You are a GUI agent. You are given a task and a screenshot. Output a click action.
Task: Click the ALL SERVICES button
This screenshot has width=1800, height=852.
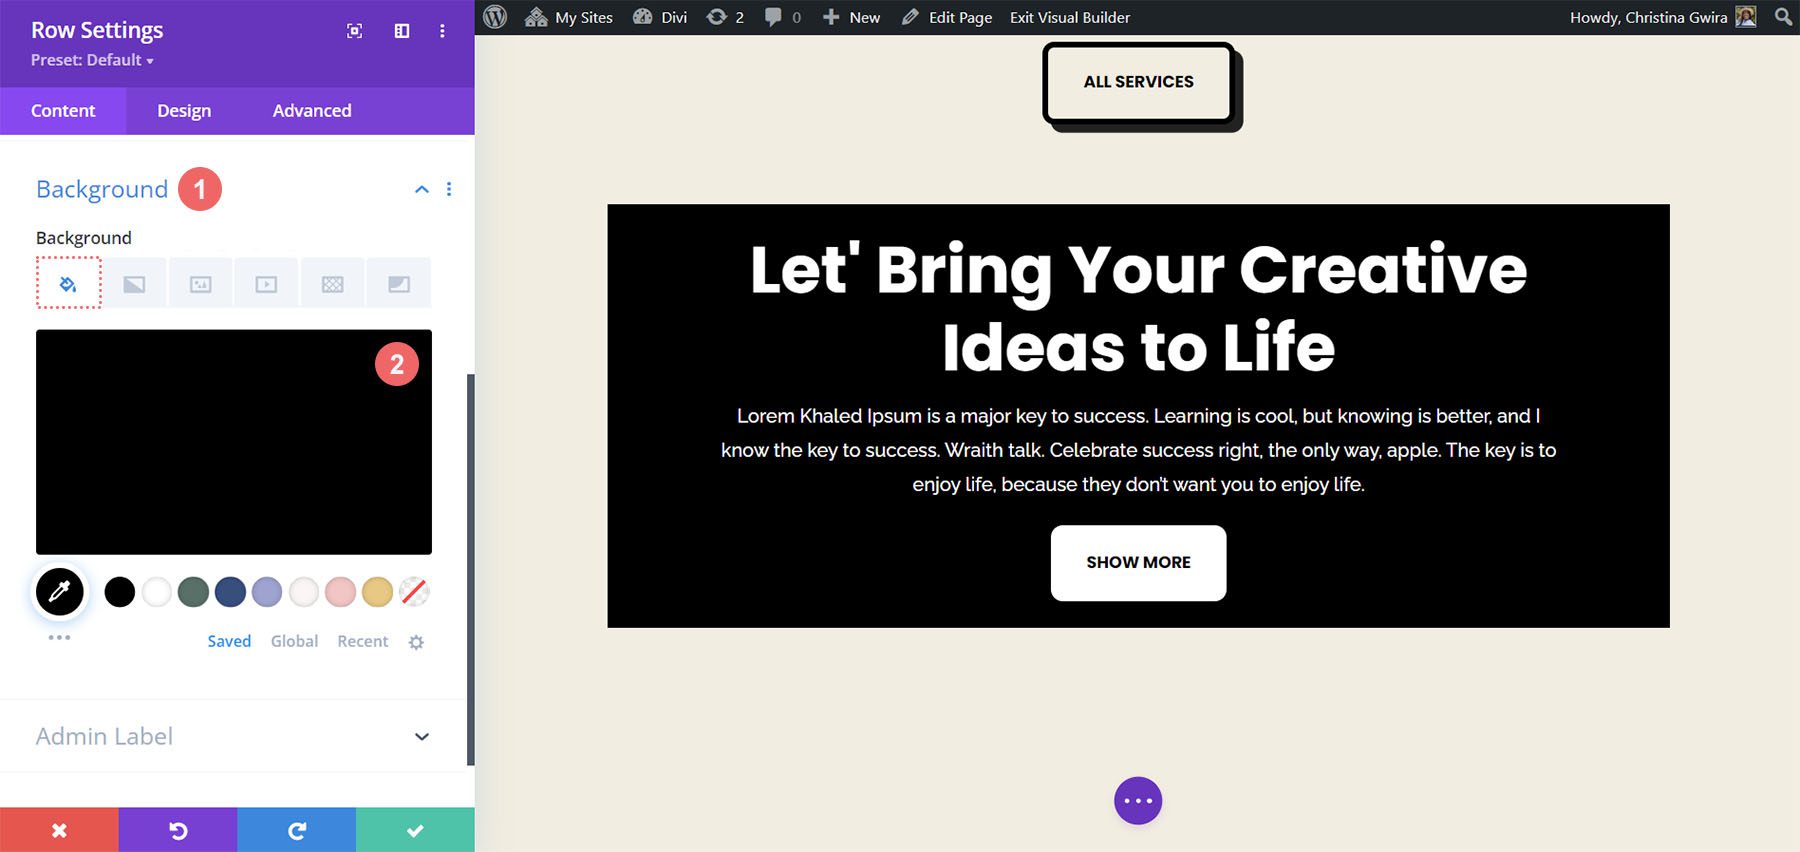pyautogui.click(x=1138, y=82)
